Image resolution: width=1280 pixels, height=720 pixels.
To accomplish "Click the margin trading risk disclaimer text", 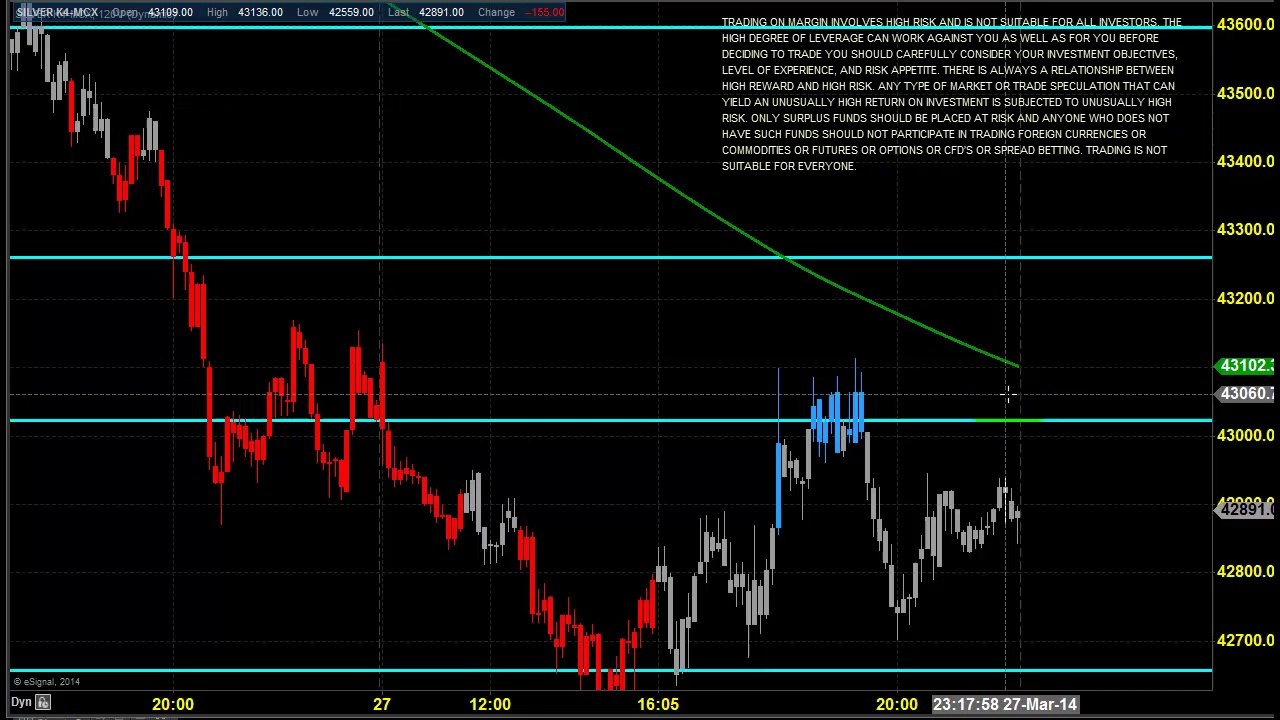I will pyautogui.click(x=951, y=94).
